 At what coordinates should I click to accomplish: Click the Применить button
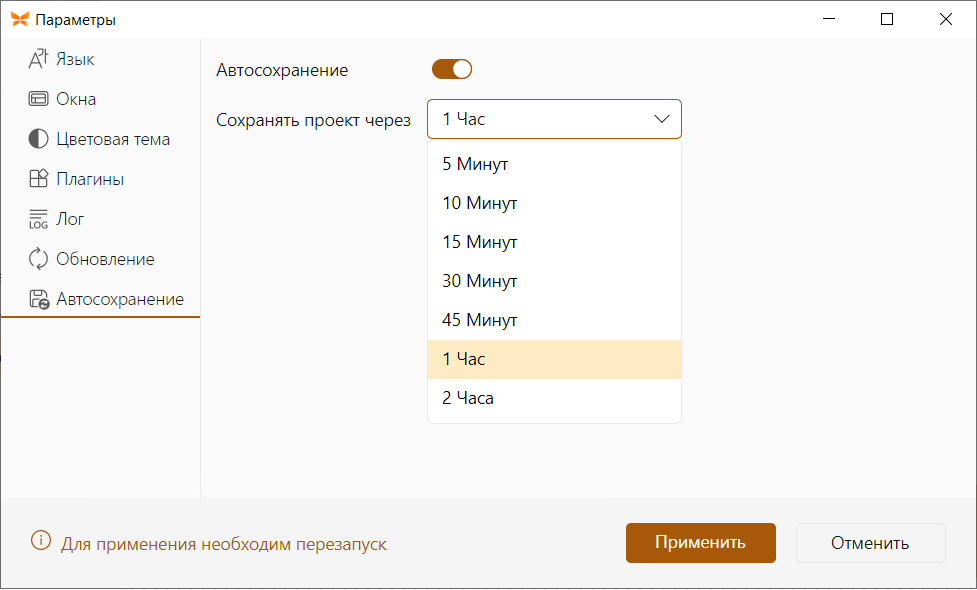[700, 543]
